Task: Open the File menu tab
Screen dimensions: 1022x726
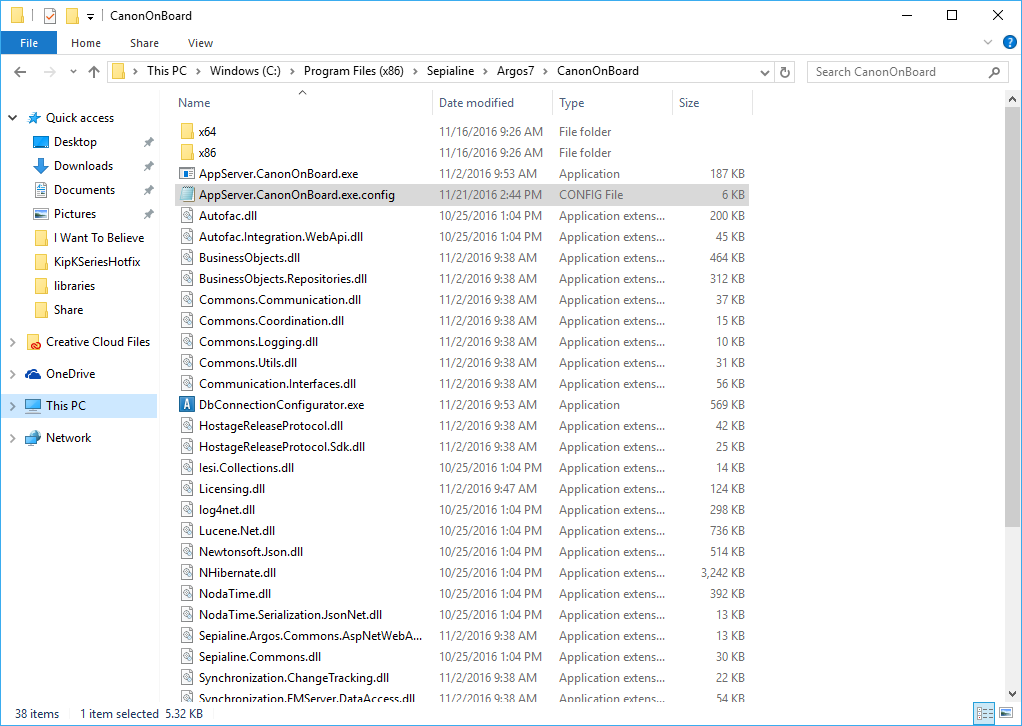Action: [x=29, y=43]
